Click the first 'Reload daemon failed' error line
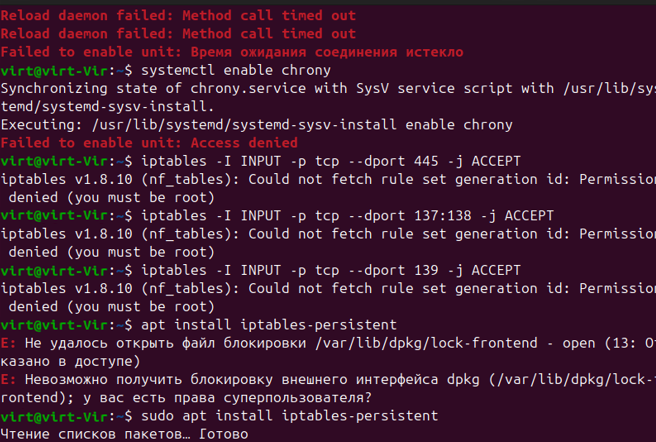 [178, 15]
